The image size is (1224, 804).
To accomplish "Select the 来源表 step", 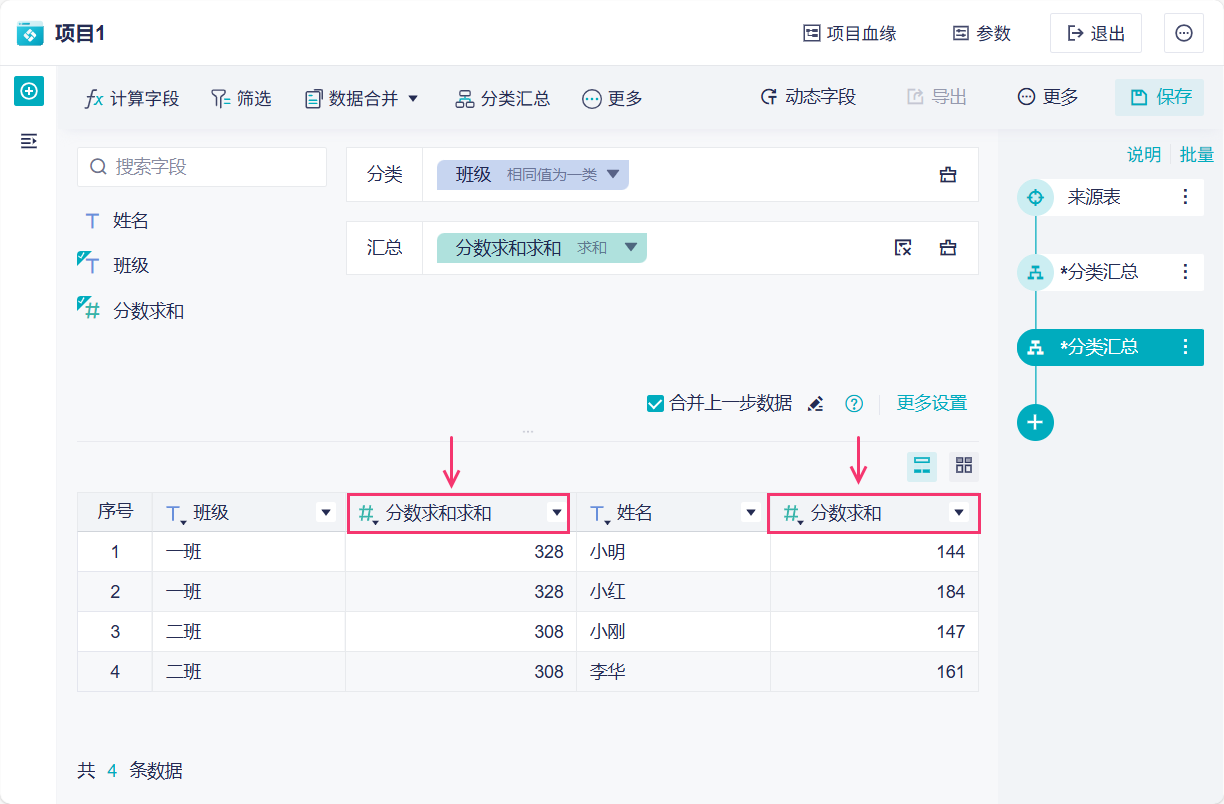I will [1094, 197].
